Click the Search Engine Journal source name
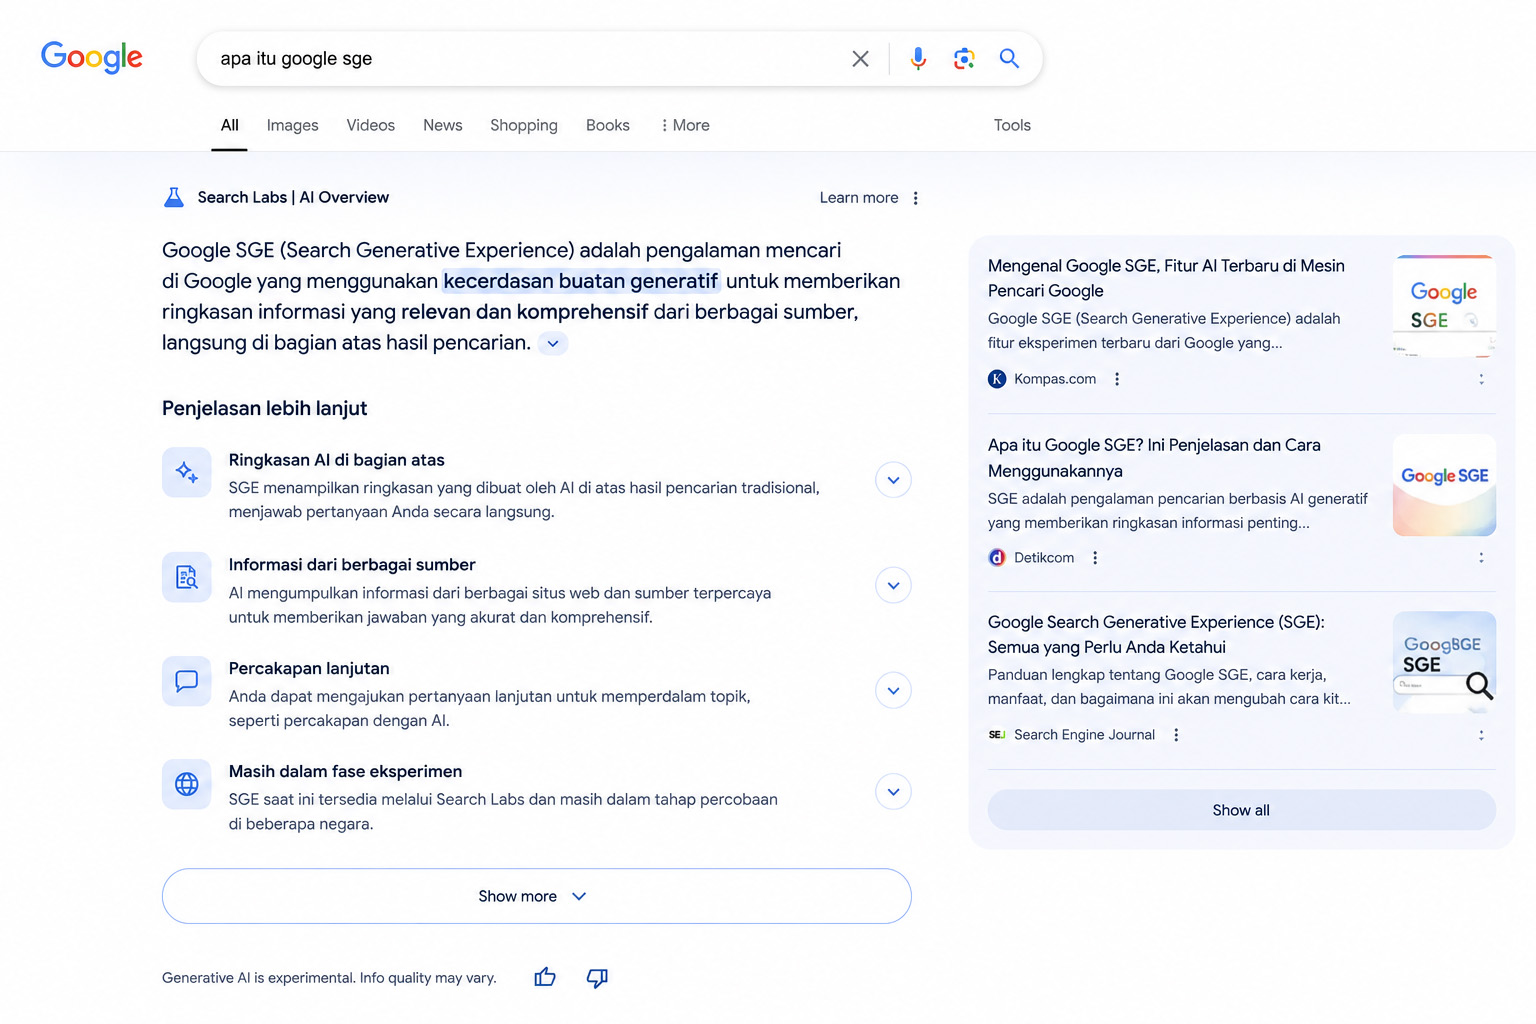Image resolution: width=1536 pixels, height=1024 pixels. pyautogui.click(x=1084, y=735)
